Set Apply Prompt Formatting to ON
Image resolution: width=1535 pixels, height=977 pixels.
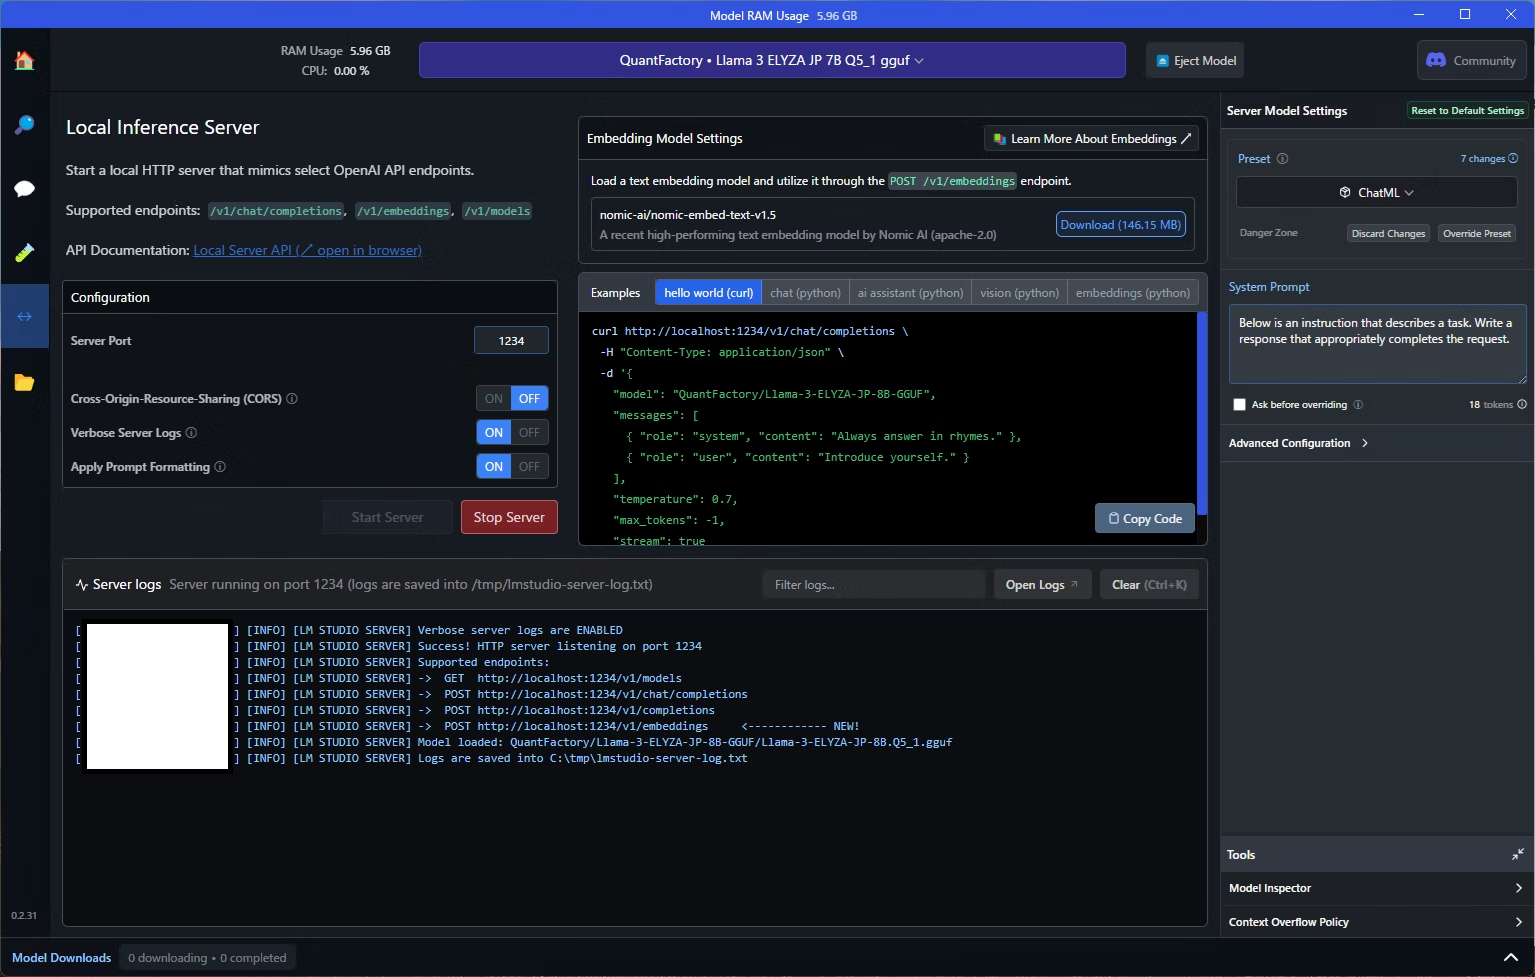(494, 466)
